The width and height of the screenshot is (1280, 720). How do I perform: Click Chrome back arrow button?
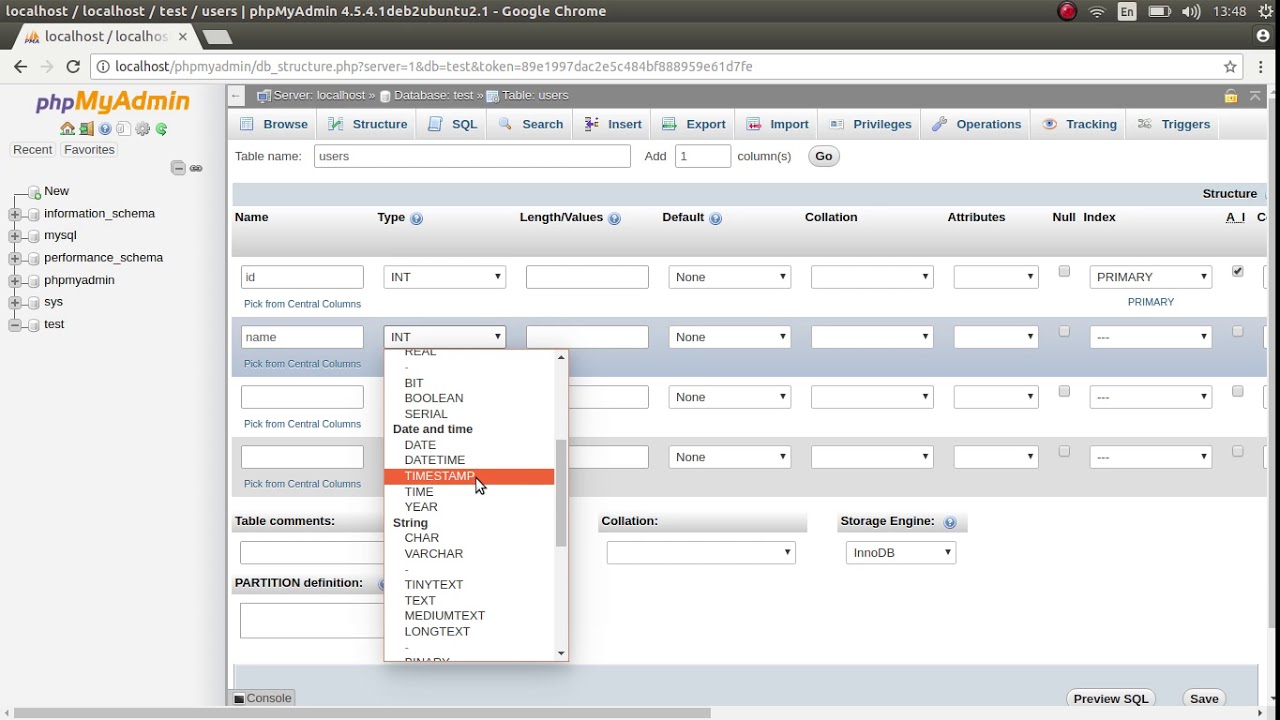click(x=21, y=66)
